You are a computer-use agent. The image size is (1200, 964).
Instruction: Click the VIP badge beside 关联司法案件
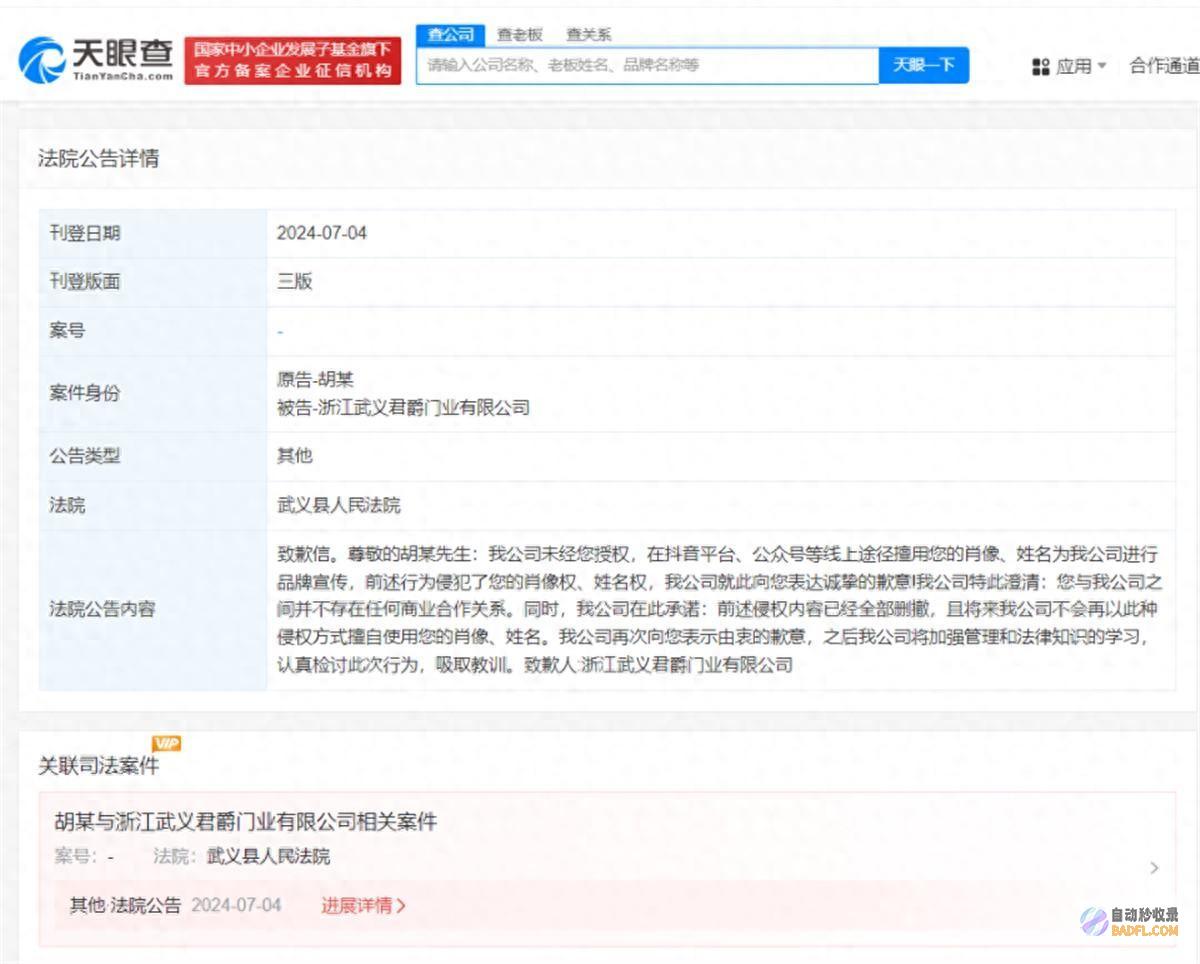pyautogui.click(x=166, y=744)
